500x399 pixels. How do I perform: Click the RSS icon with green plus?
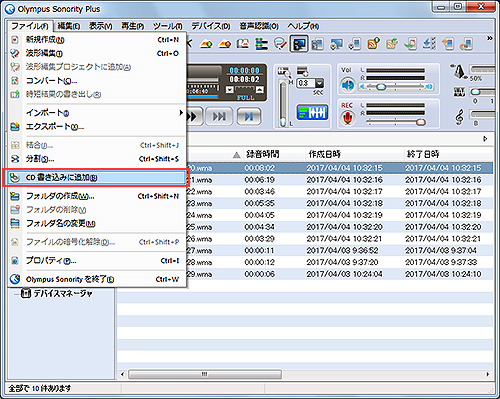click(x=374, y=44)
